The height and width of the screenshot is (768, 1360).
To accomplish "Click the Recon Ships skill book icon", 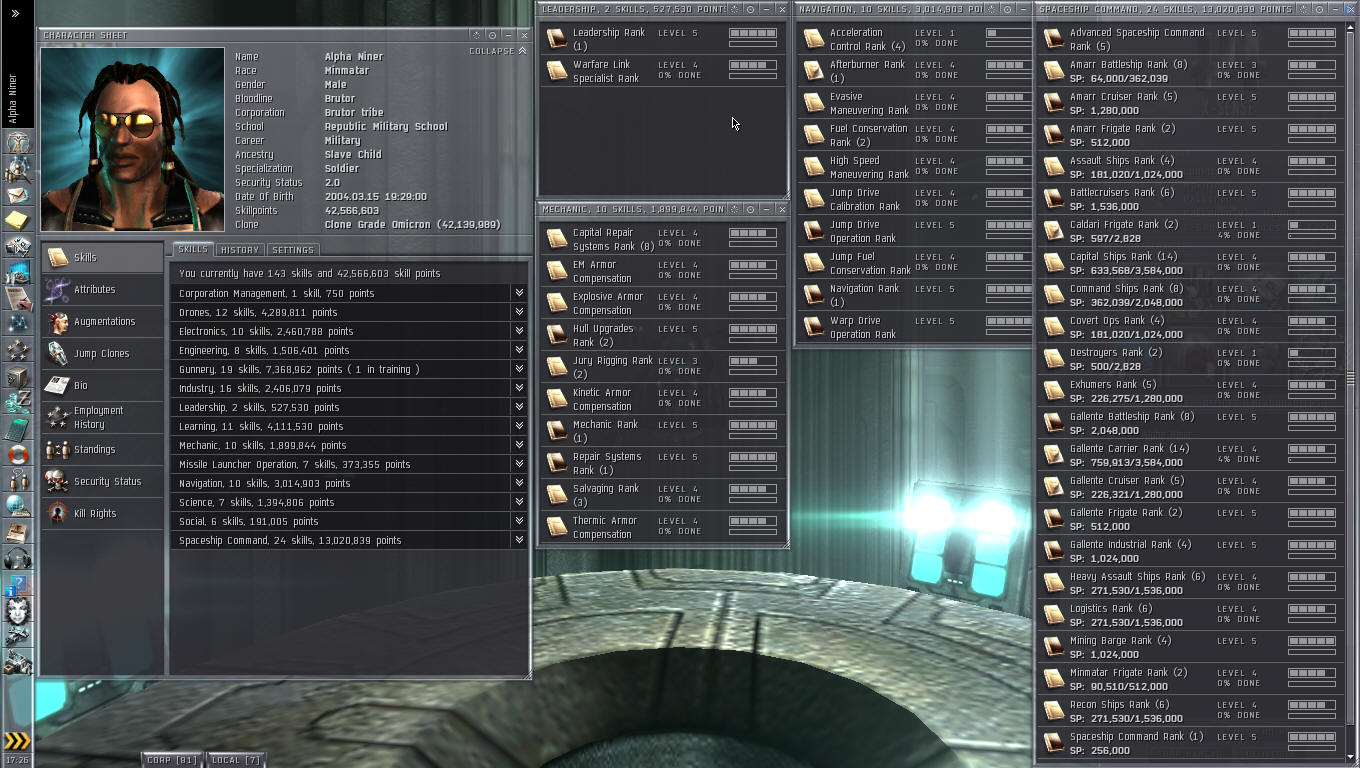I will point(1053,710).
